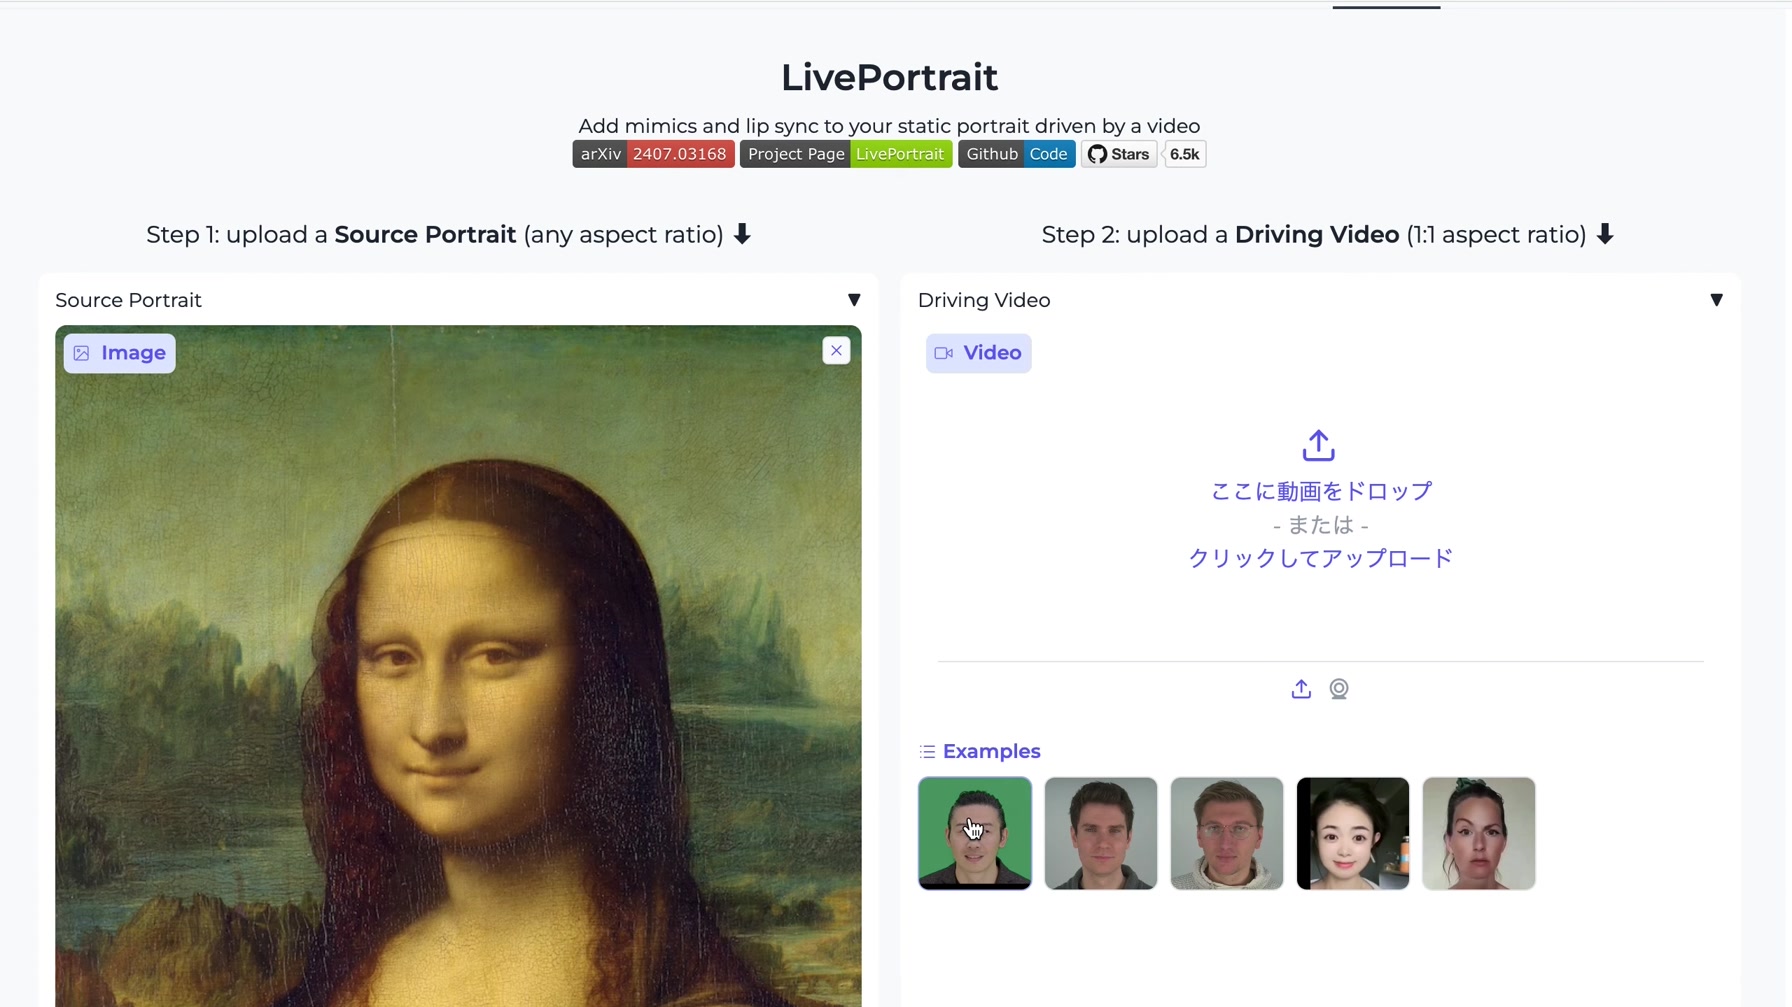Choose the last example video of woman with bun

[x=1479, y=833]
